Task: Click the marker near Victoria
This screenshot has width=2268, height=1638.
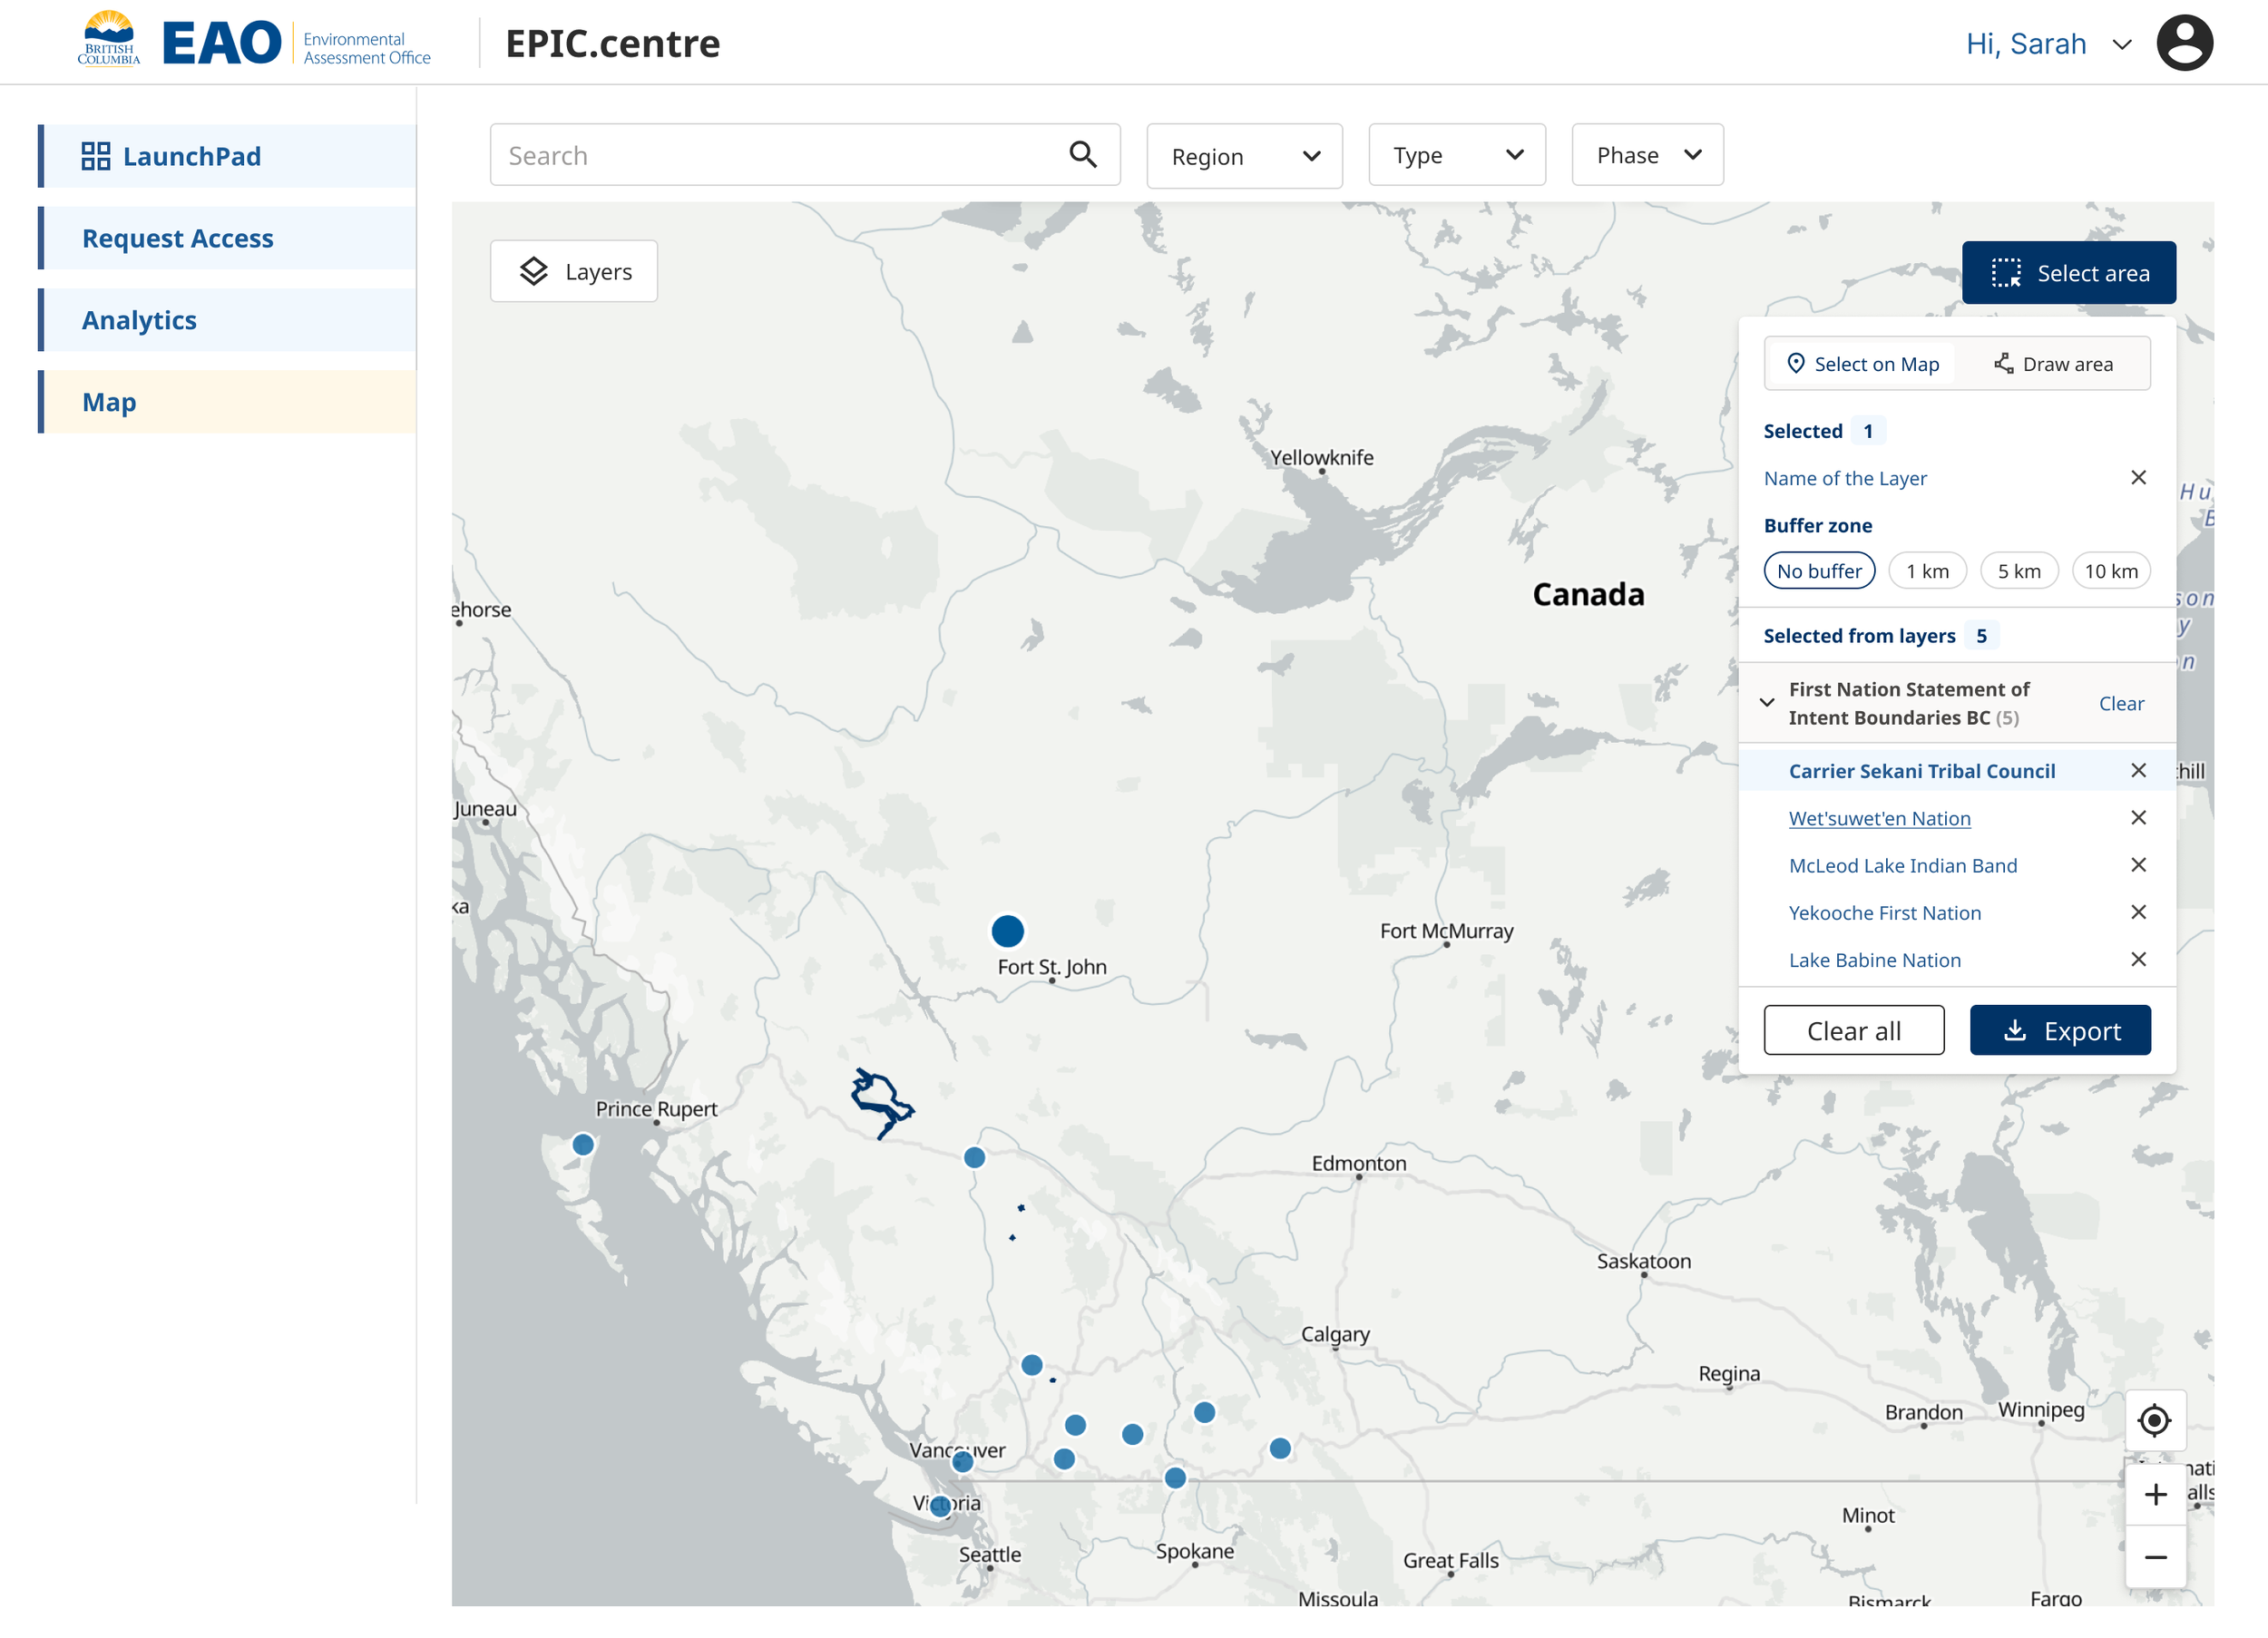Action: tap(939, 1506)
